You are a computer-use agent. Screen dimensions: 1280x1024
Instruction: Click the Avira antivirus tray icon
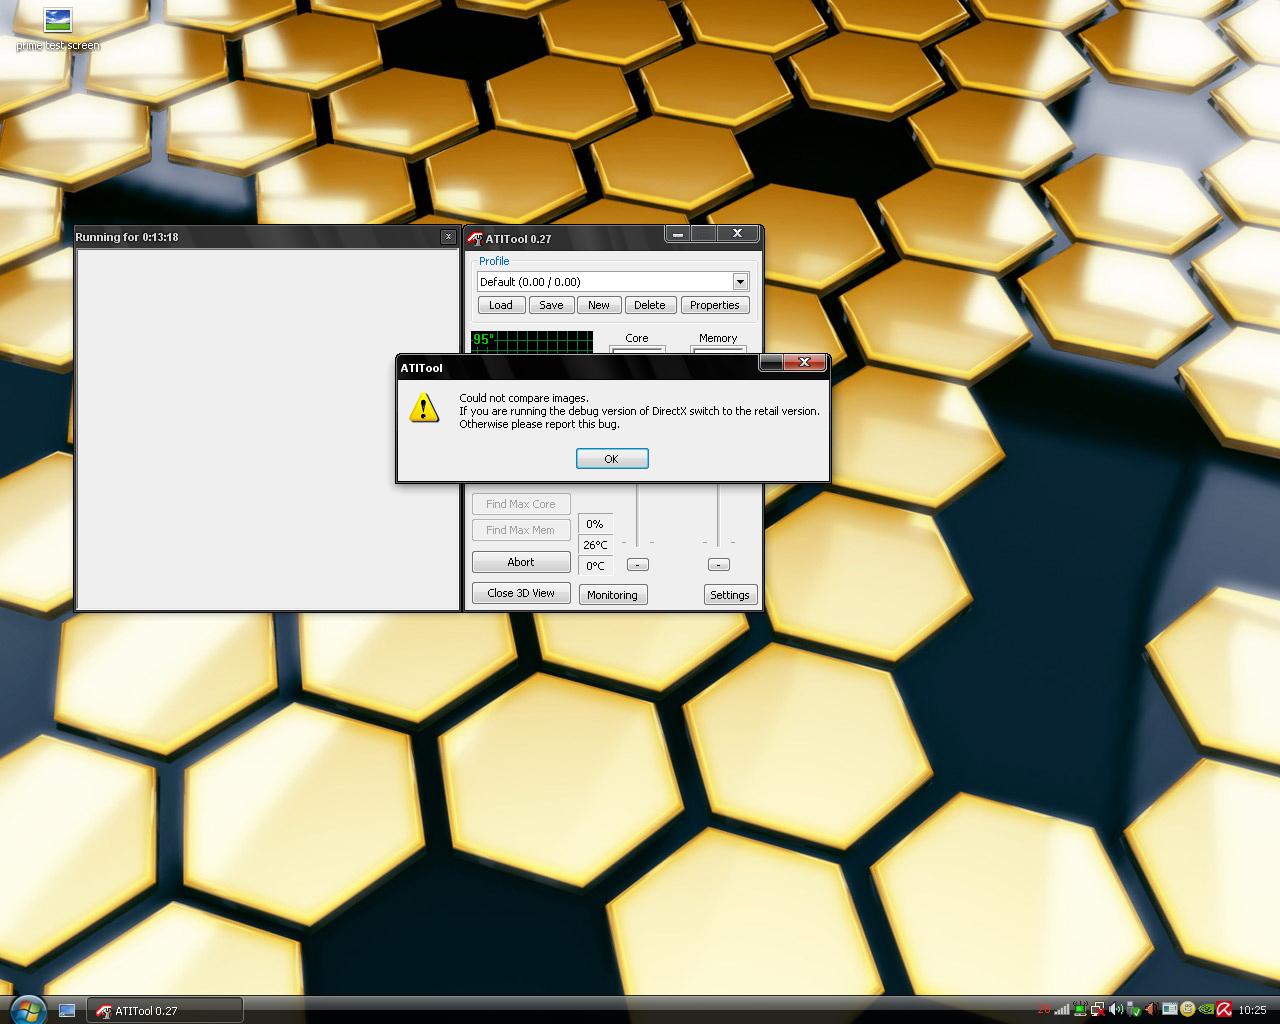[1224, 1010]
